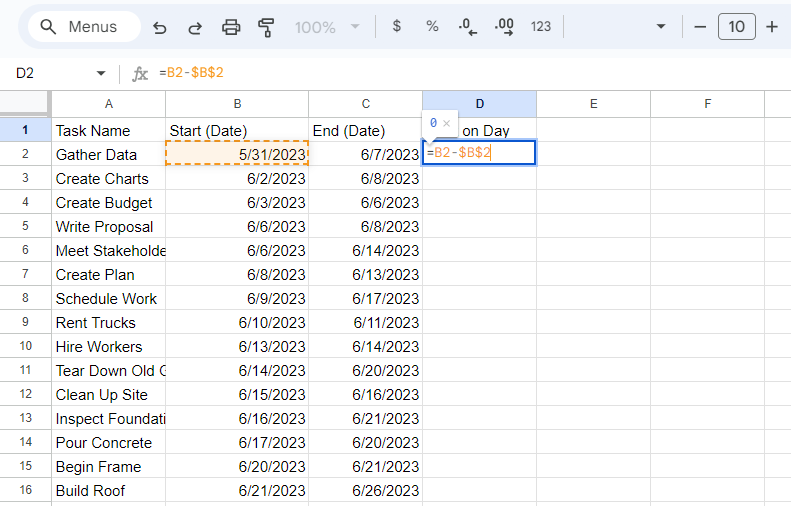Click the 'Write Proposal' cell
This screenshot has height=506, width=791.
point(108,227)
